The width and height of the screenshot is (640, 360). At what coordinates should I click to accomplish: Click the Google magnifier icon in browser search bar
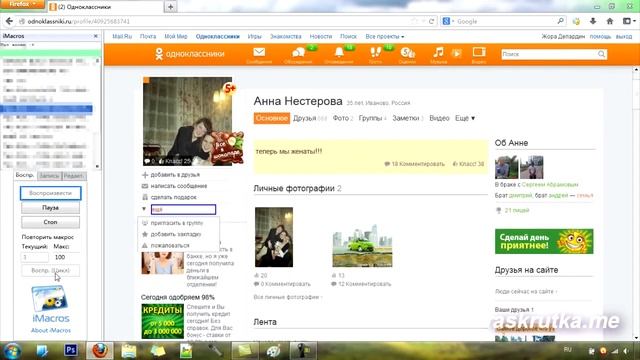tap(560, 21)
